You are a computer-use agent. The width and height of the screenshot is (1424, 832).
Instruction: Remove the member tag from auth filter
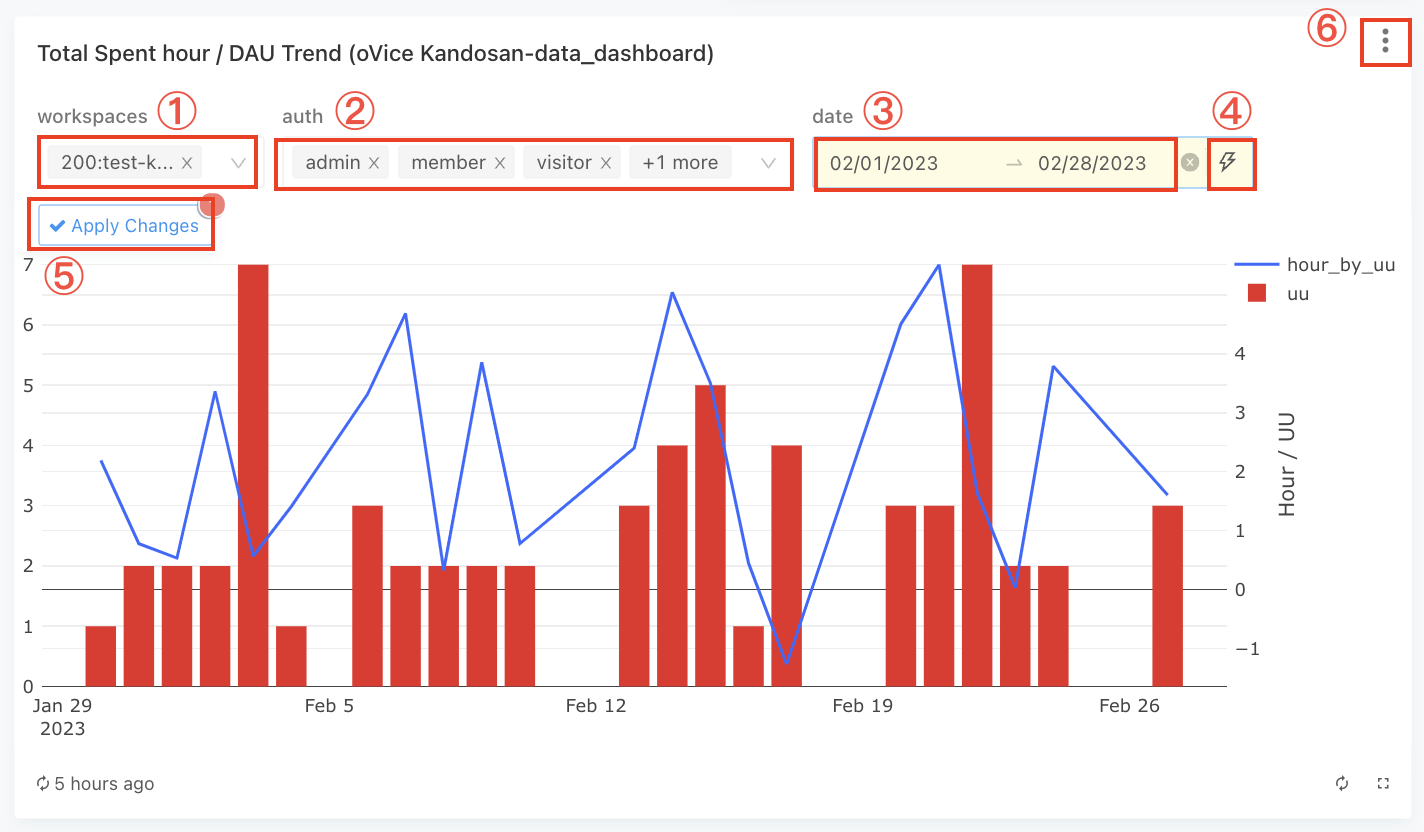tap(499, 163)
